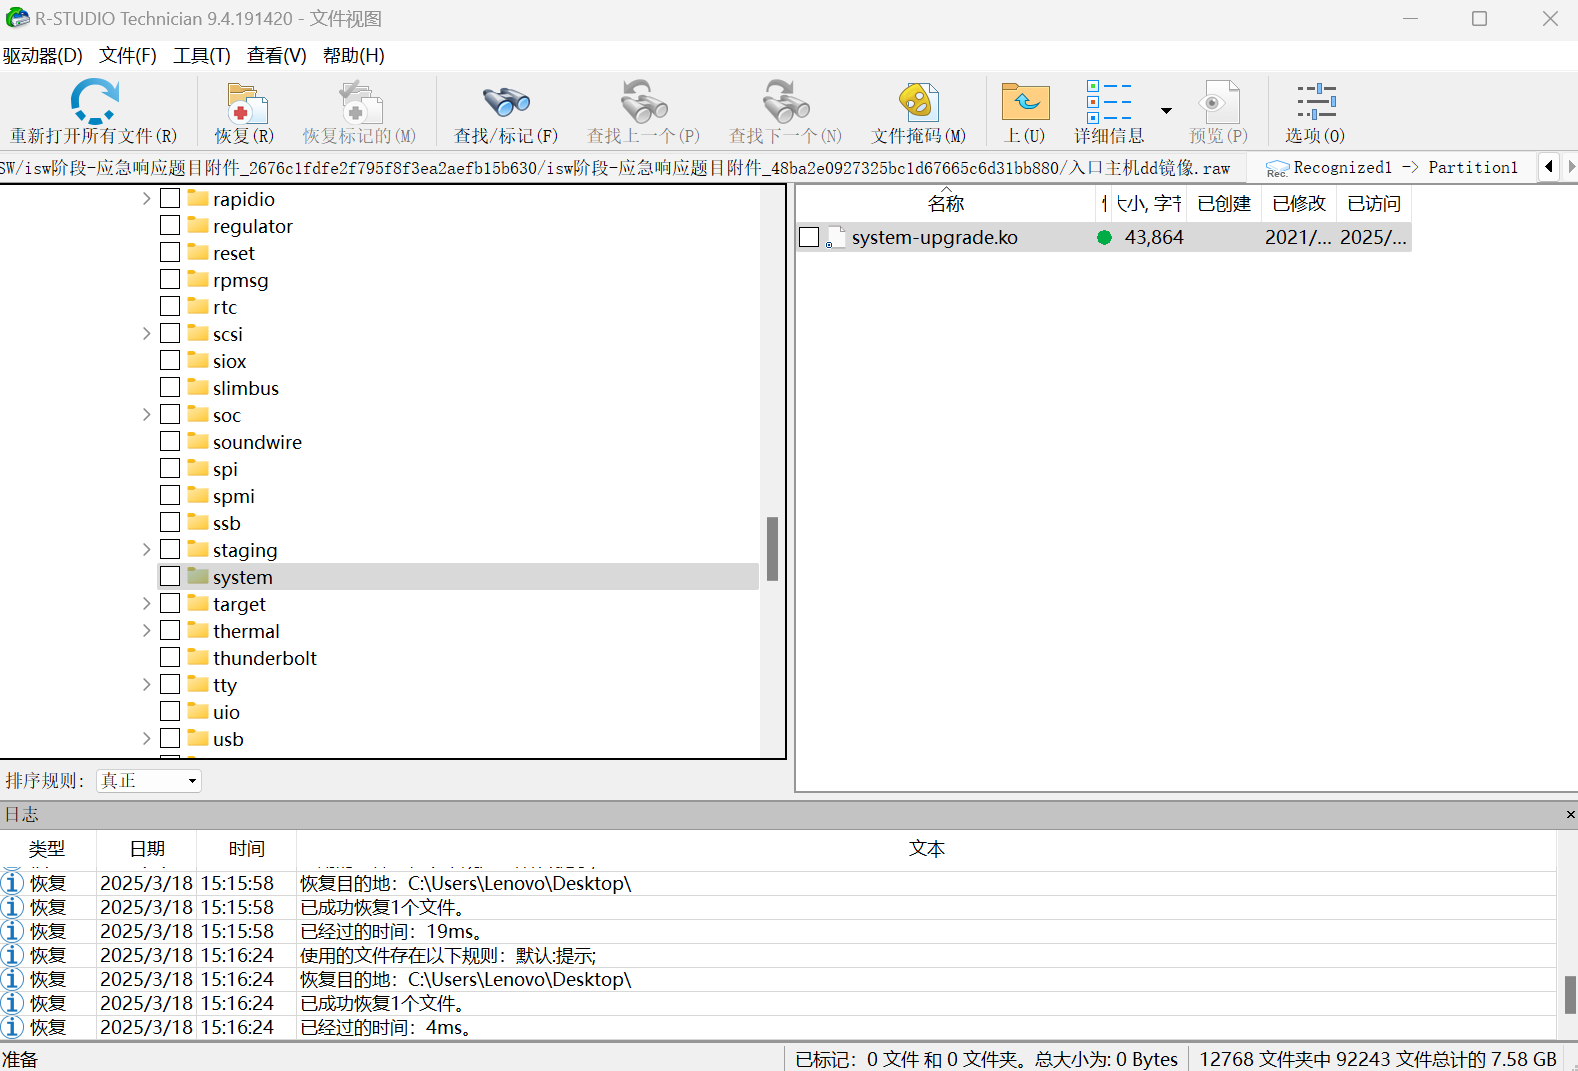
Task: Click the Recover Marked (恢复标记的) icon
Action: [x=359, y=102]
